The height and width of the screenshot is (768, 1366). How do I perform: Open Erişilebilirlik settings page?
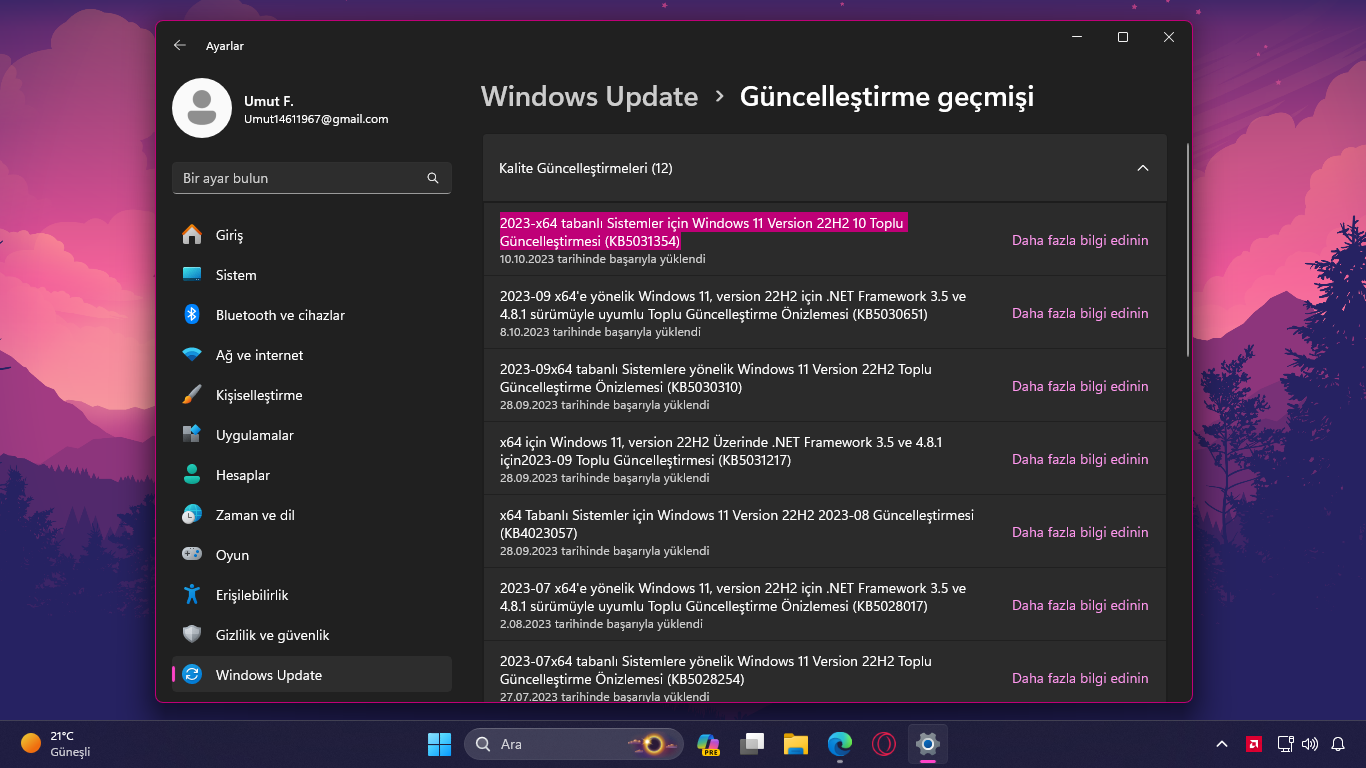pyautogui.click(x=312, y=595)
